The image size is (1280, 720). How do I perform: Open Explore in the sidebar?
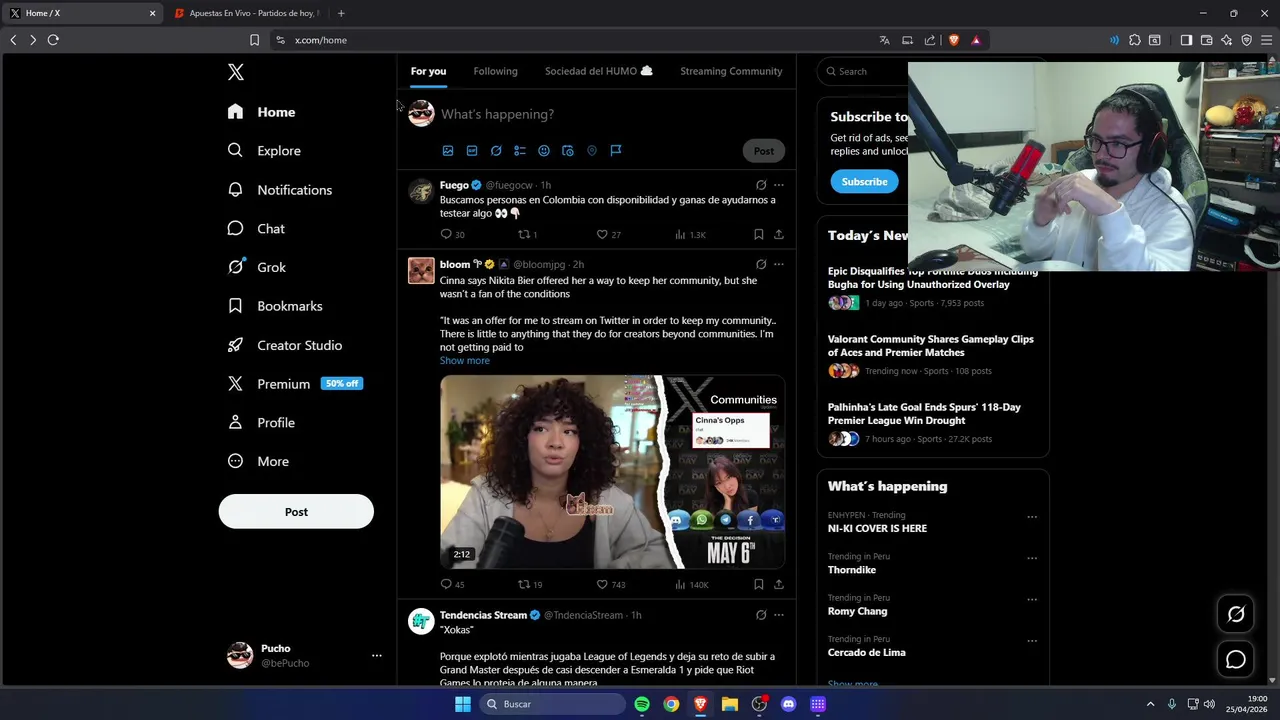point(264,151)
